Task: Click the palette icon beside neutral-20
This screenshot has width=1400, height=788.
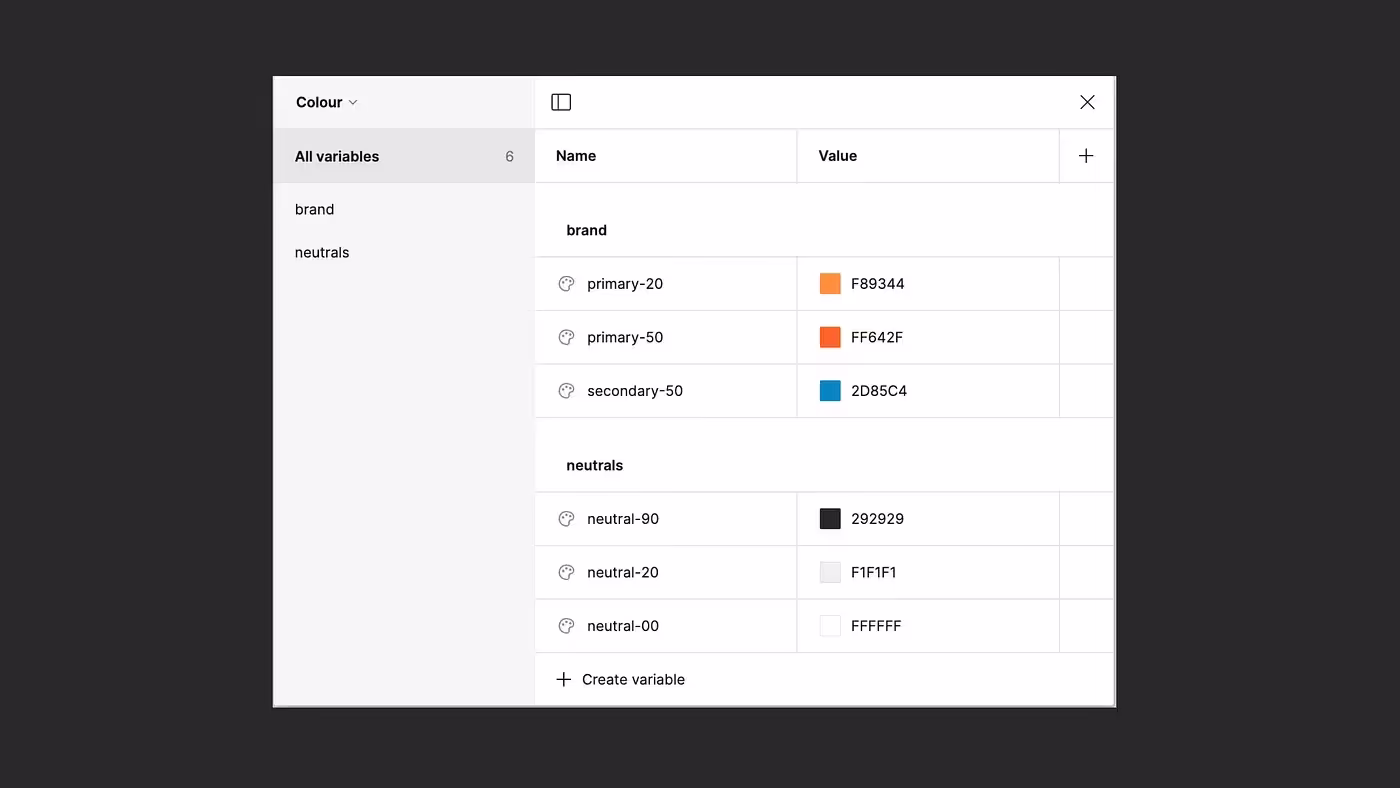Action: pos(566,573)
